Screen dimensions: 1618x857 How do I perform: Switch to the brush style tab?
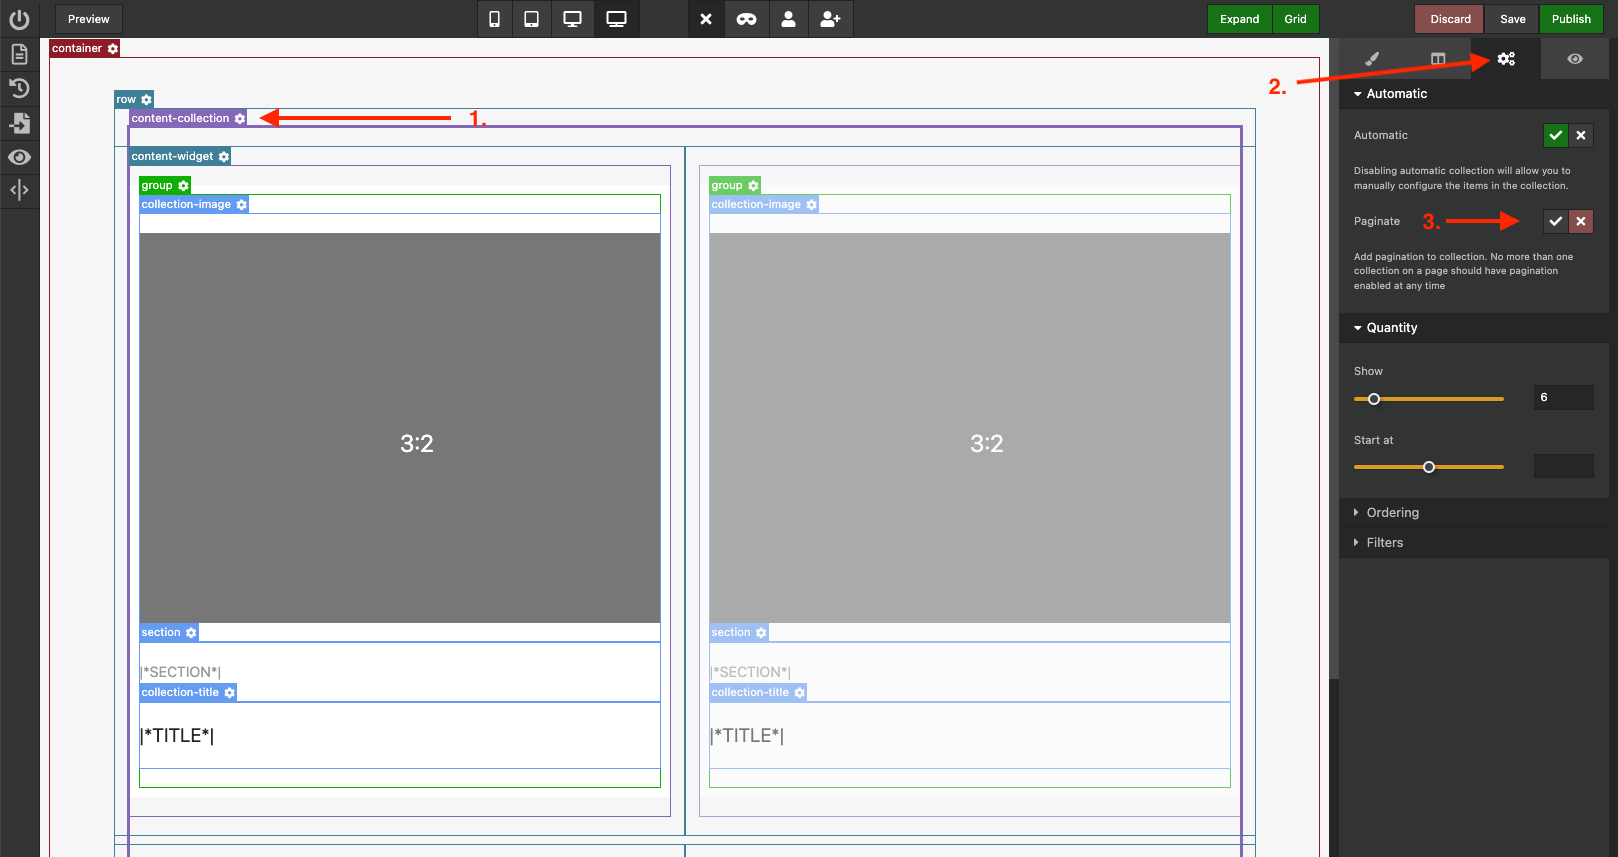(x=1372, y=59)
